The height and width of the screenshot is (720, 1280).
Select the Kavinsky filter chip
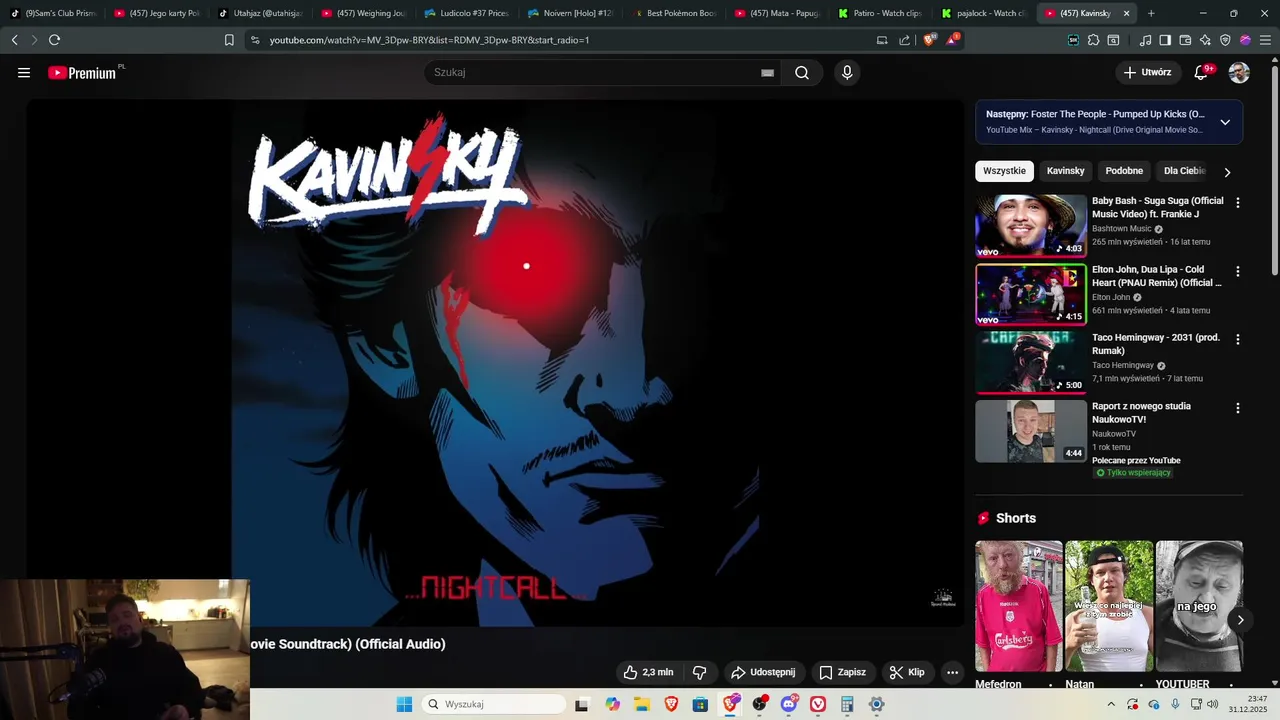(1066, 171)
